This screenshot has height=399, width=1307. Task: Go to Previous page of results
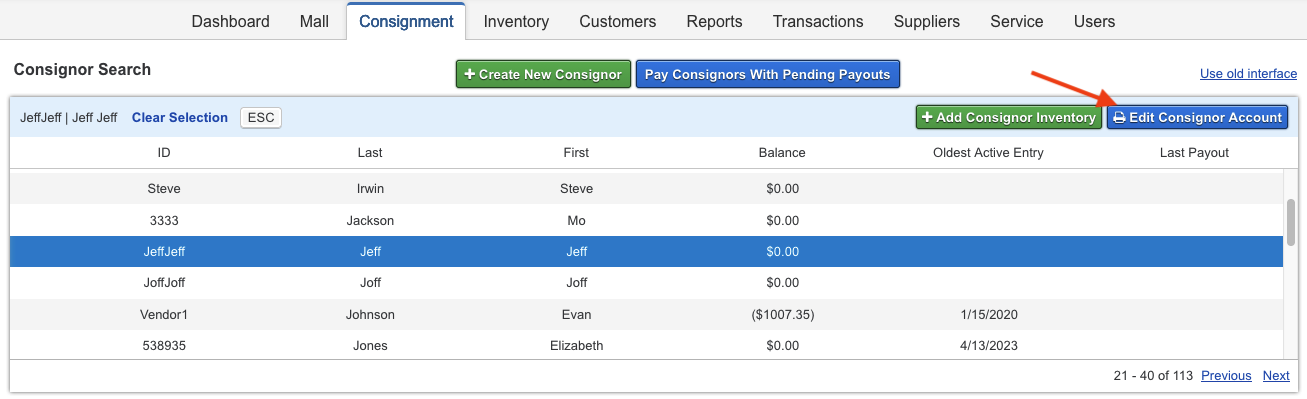click(x=1226, y=376)
